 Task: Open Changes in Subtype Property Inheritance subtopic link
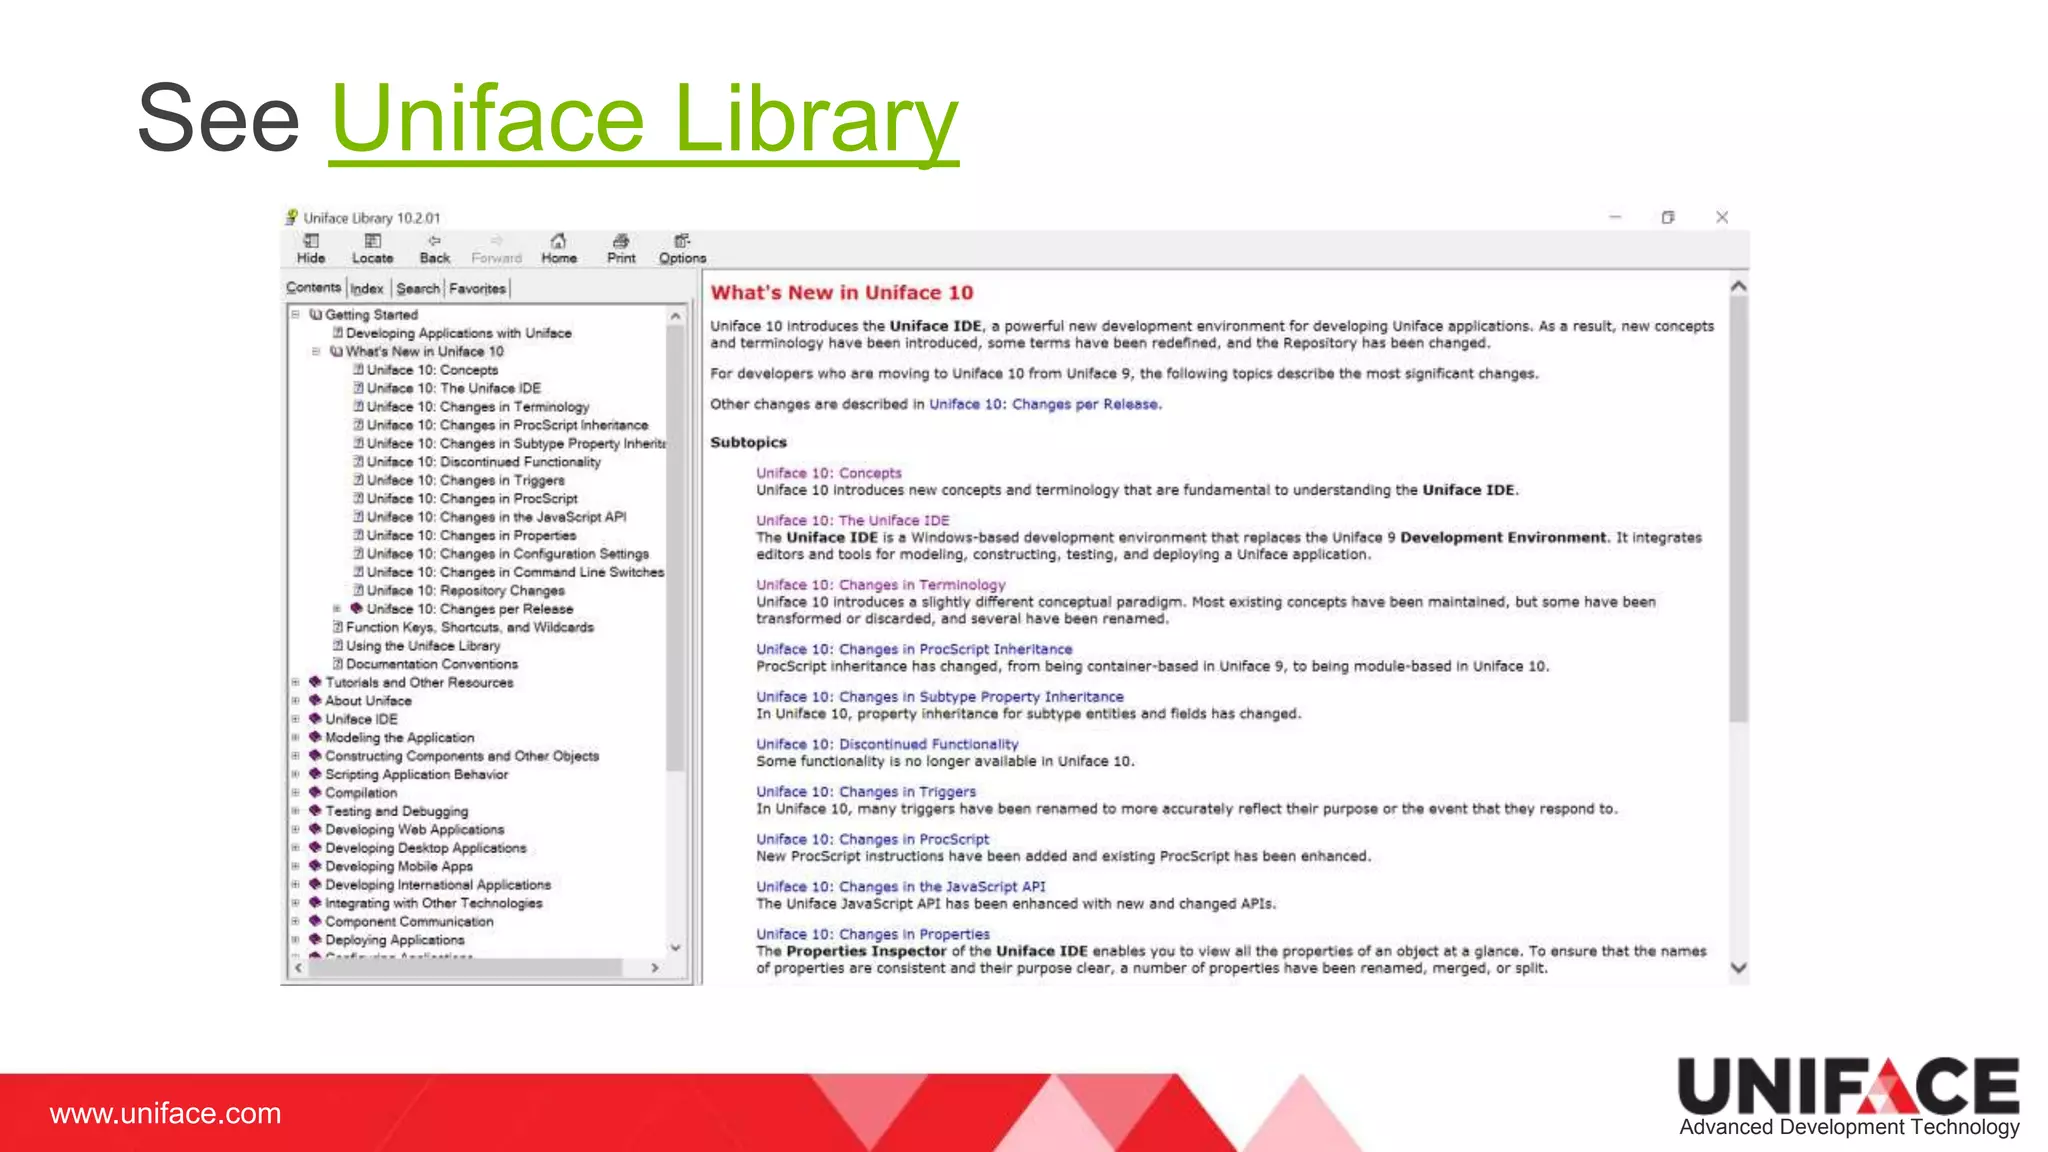pyautogui.click(x=939, y=696)
